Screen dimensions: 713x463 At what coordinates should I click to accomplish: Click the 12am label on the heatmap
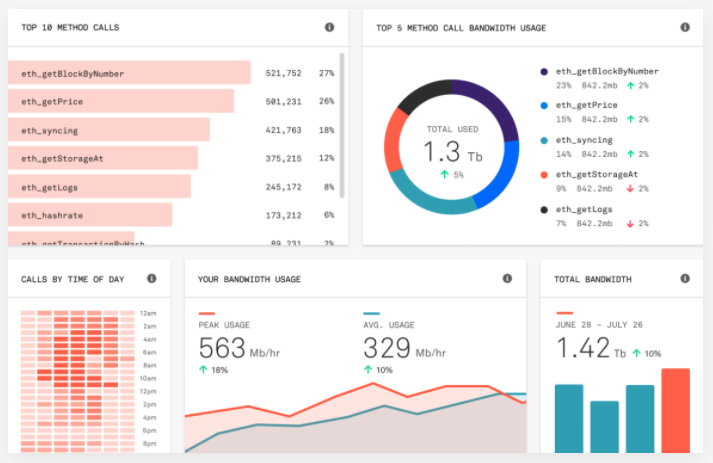pyautogui.click(x=148, y=313)
